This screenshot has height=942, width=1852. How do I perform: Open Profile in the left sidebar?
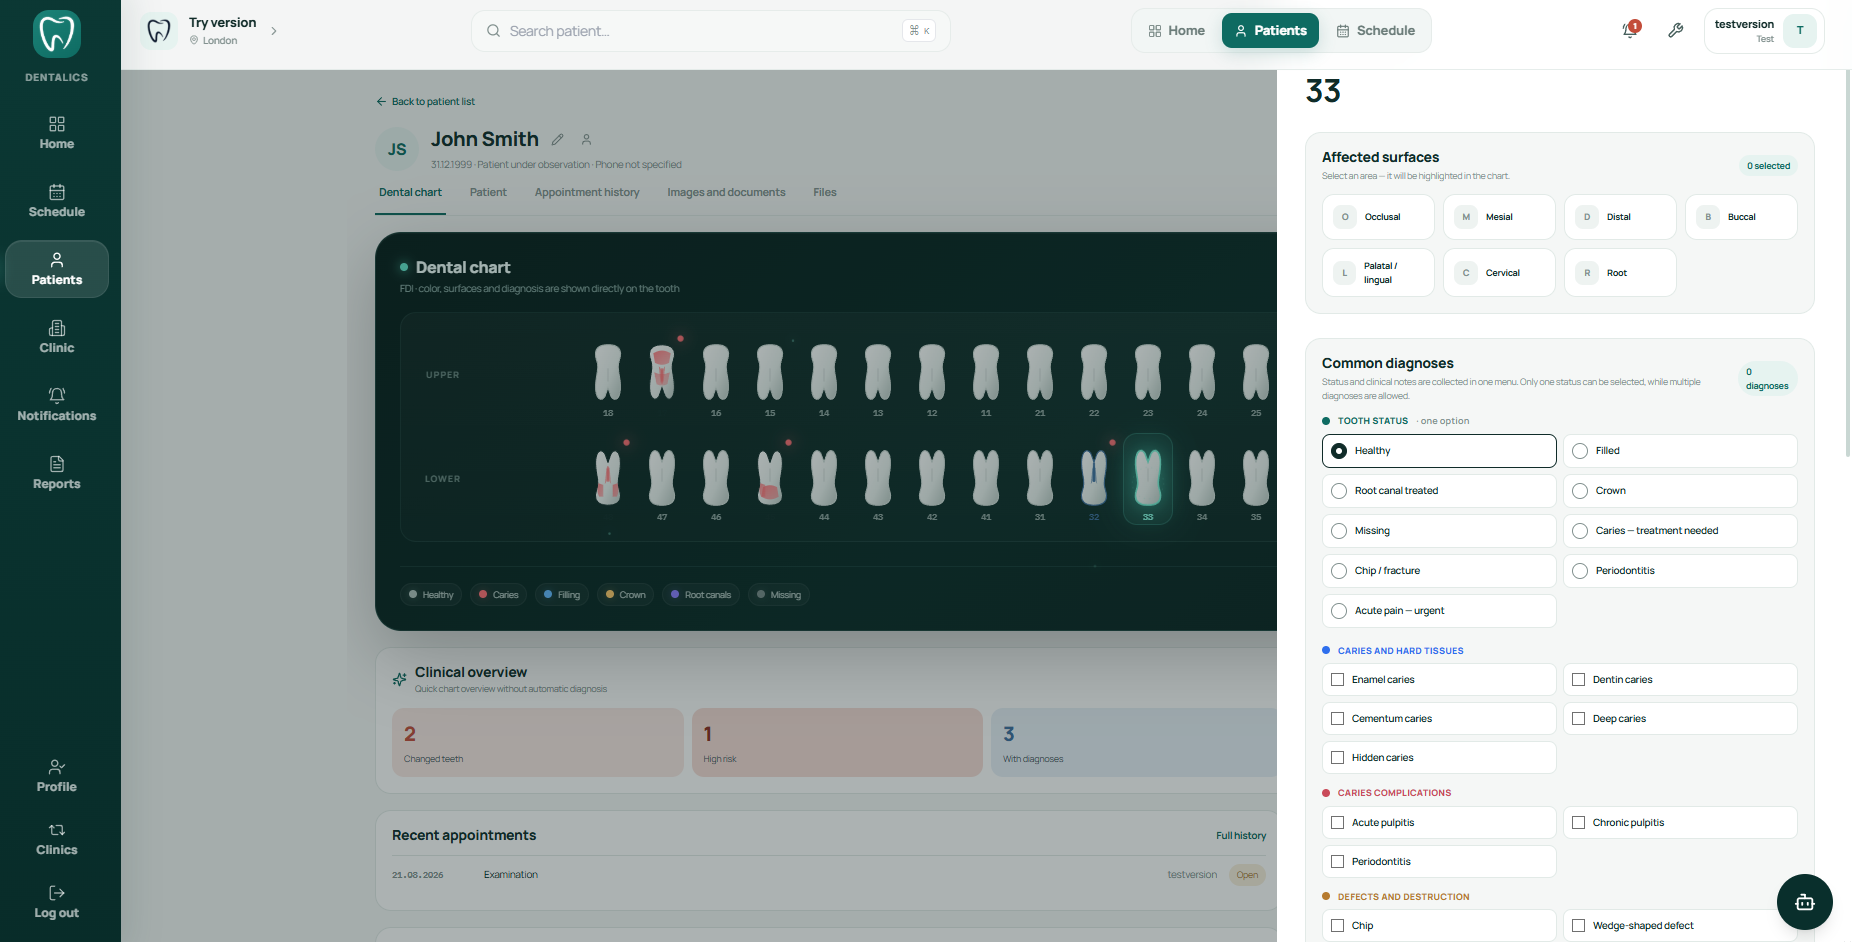(57, 776)
